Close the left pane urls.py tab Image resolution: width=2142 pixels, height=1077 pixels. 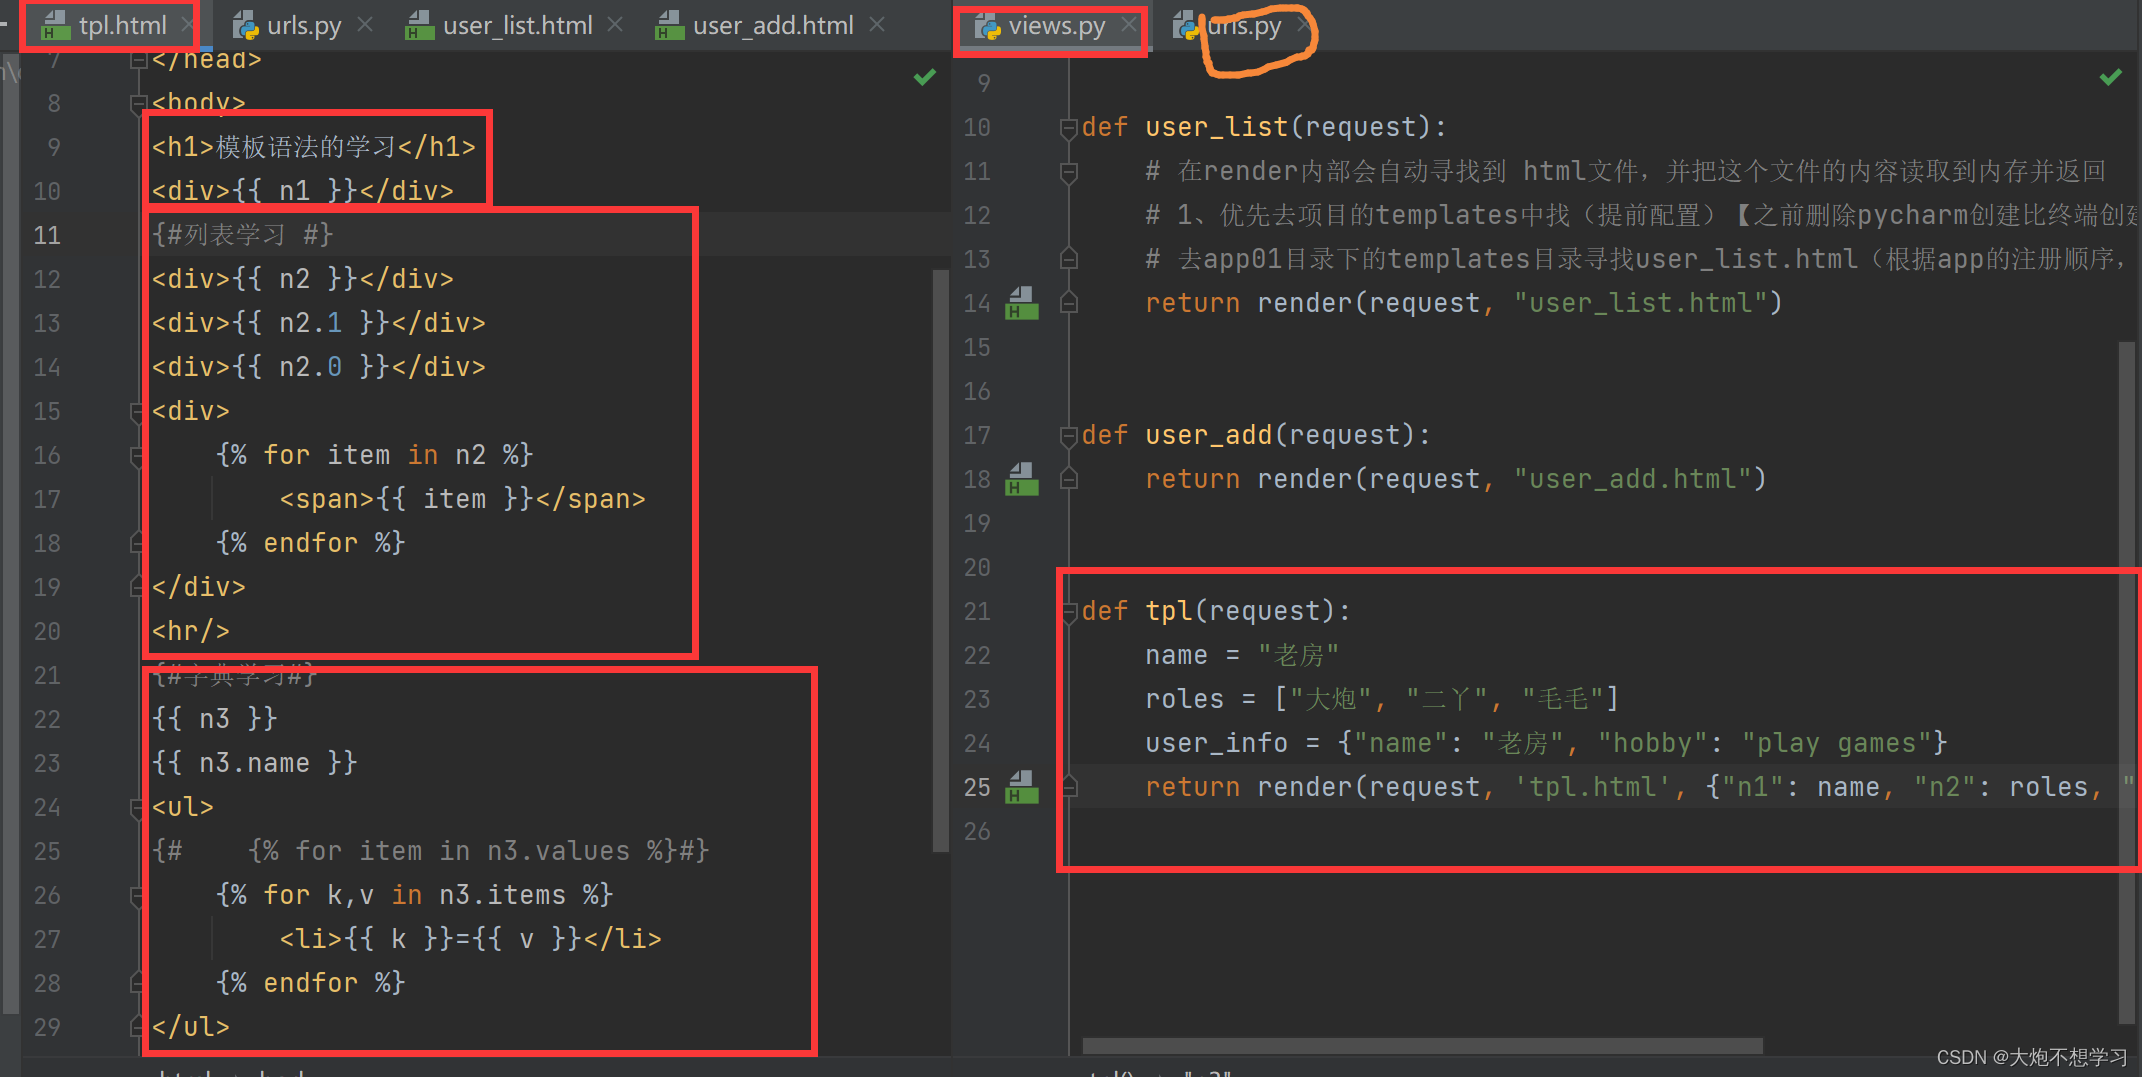[366, 25]
